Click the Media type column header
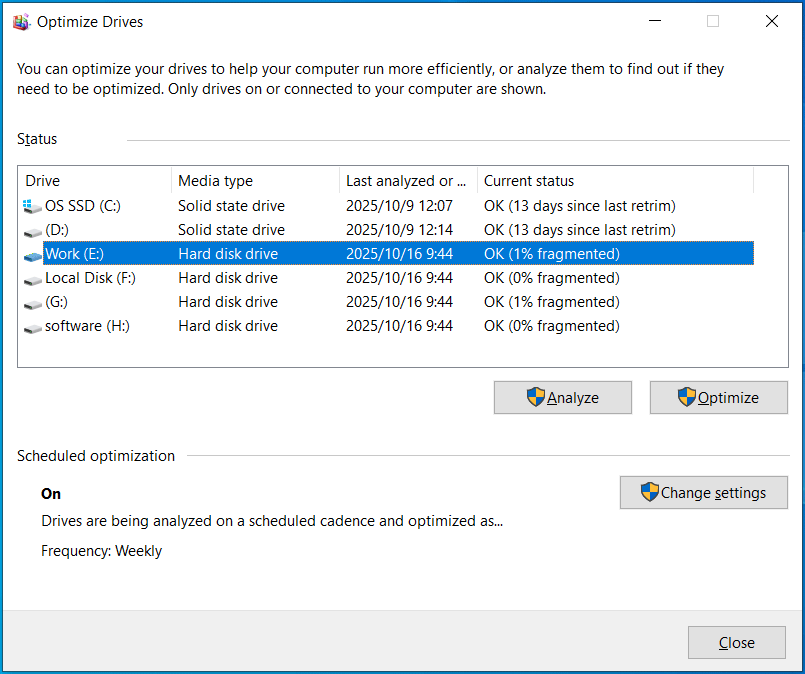 pos(250,180)
